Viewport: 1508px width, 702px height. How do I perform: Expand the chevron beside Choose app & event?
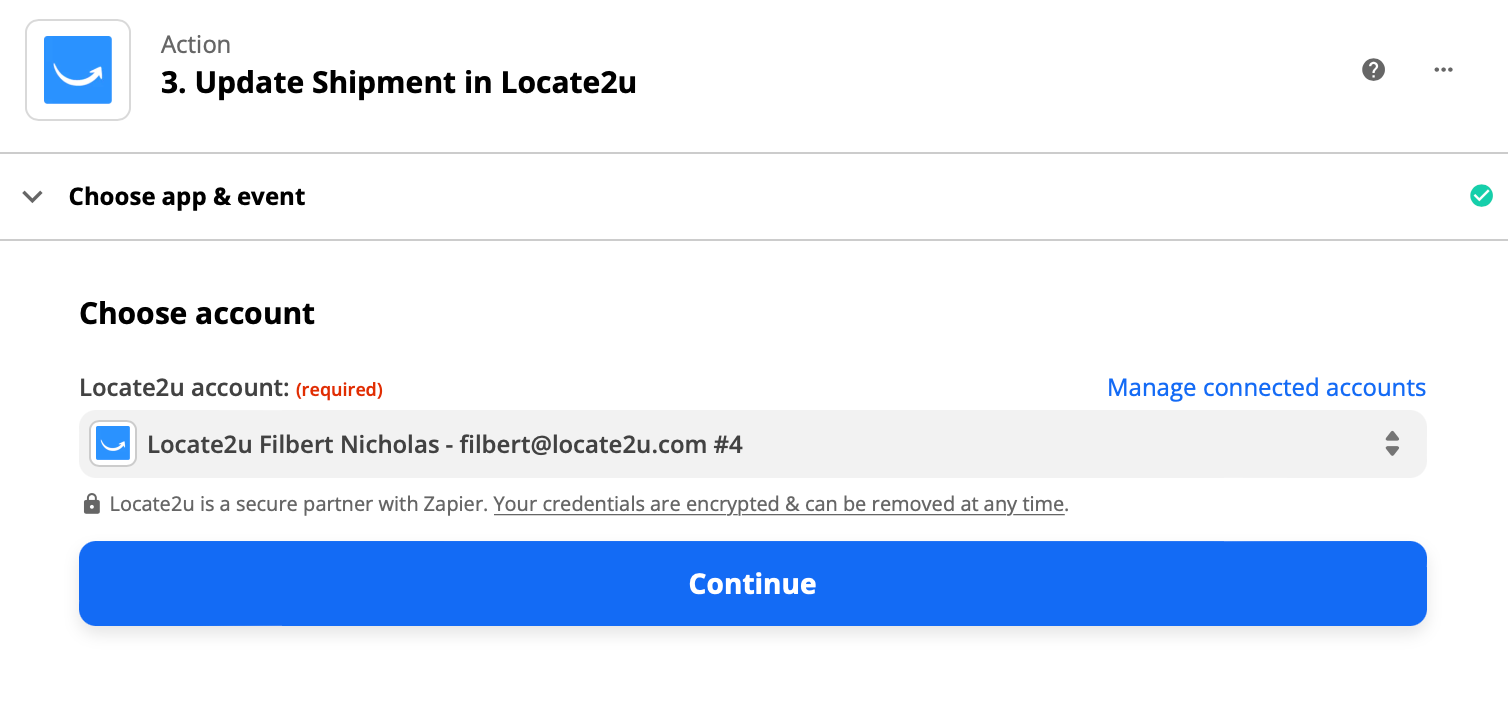point(33,197)
